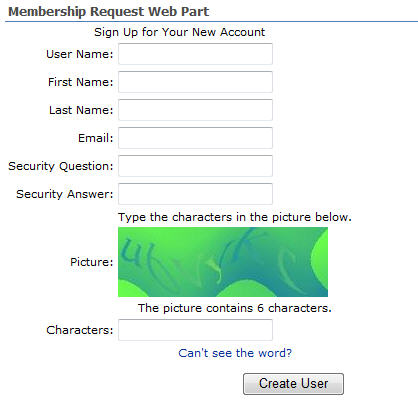Activate the Security Question field
This screenshot has height=410, width=418.
tap(195, 166)
